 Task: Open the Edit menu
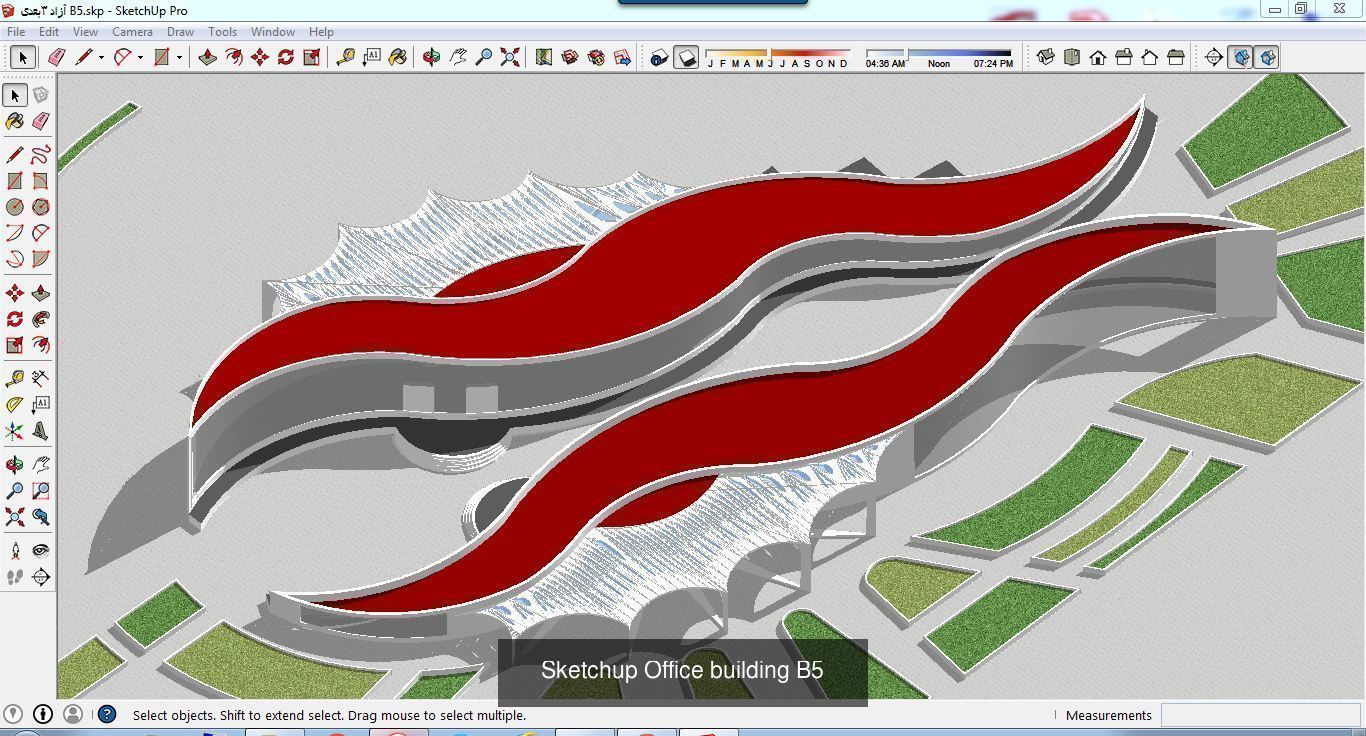(48, 32)
